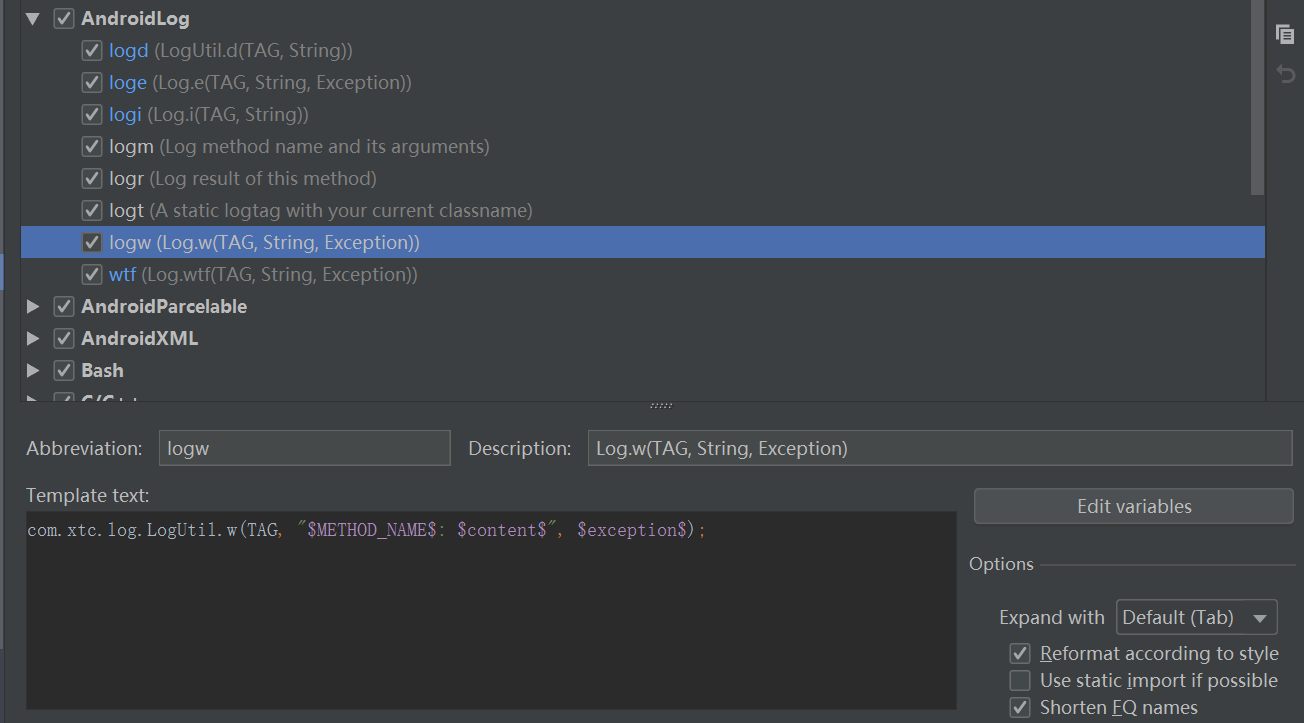Screen dimensions: 1304x723
Task: Click the Edit variables button
Action: (1133, 506)
